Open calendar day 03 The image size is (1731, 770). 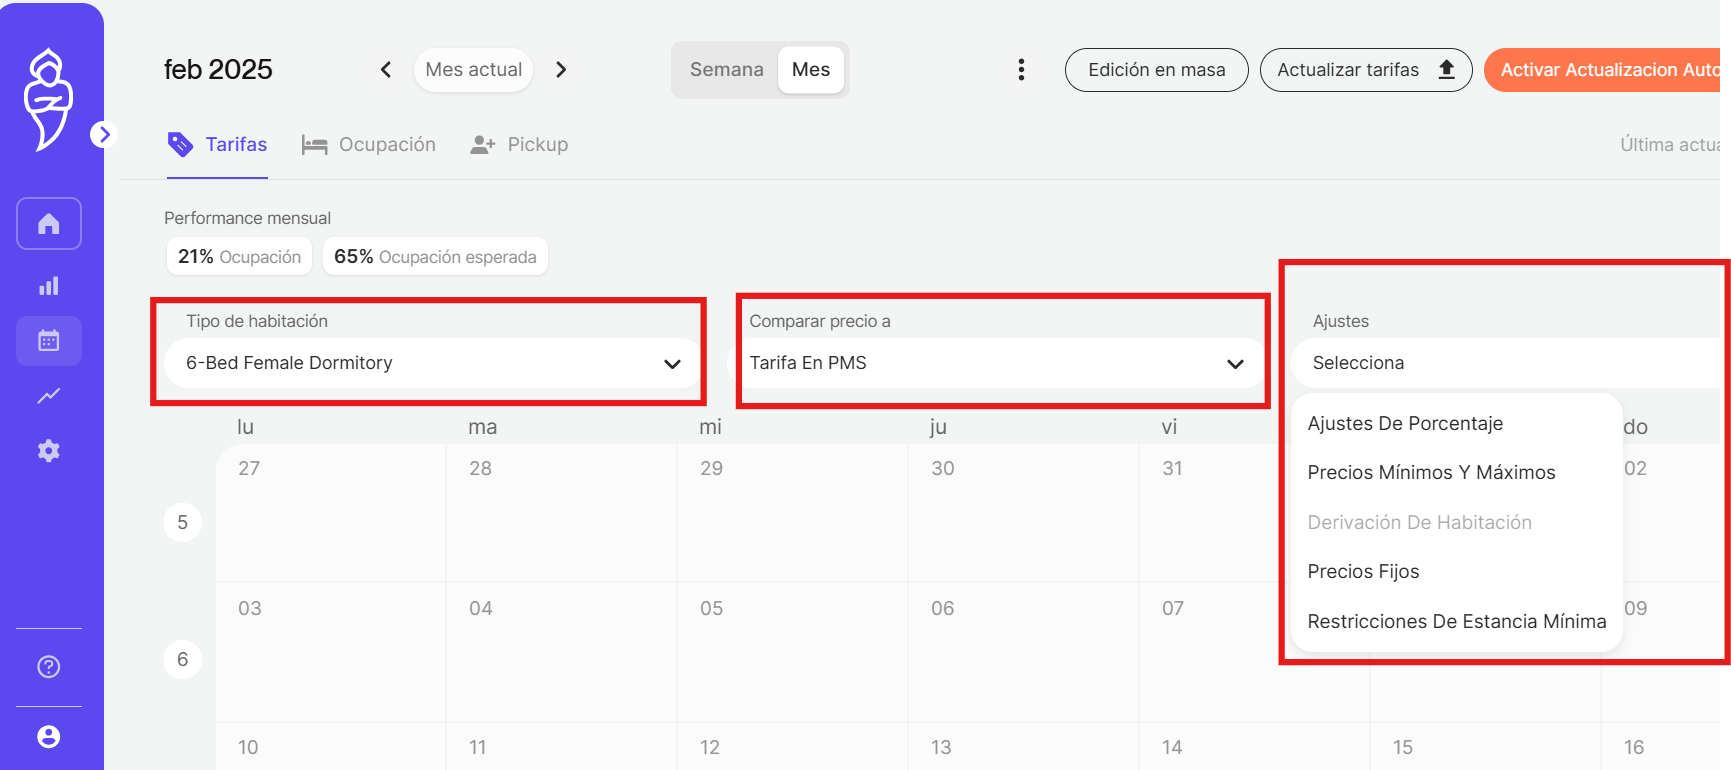[x=331, y=652]
